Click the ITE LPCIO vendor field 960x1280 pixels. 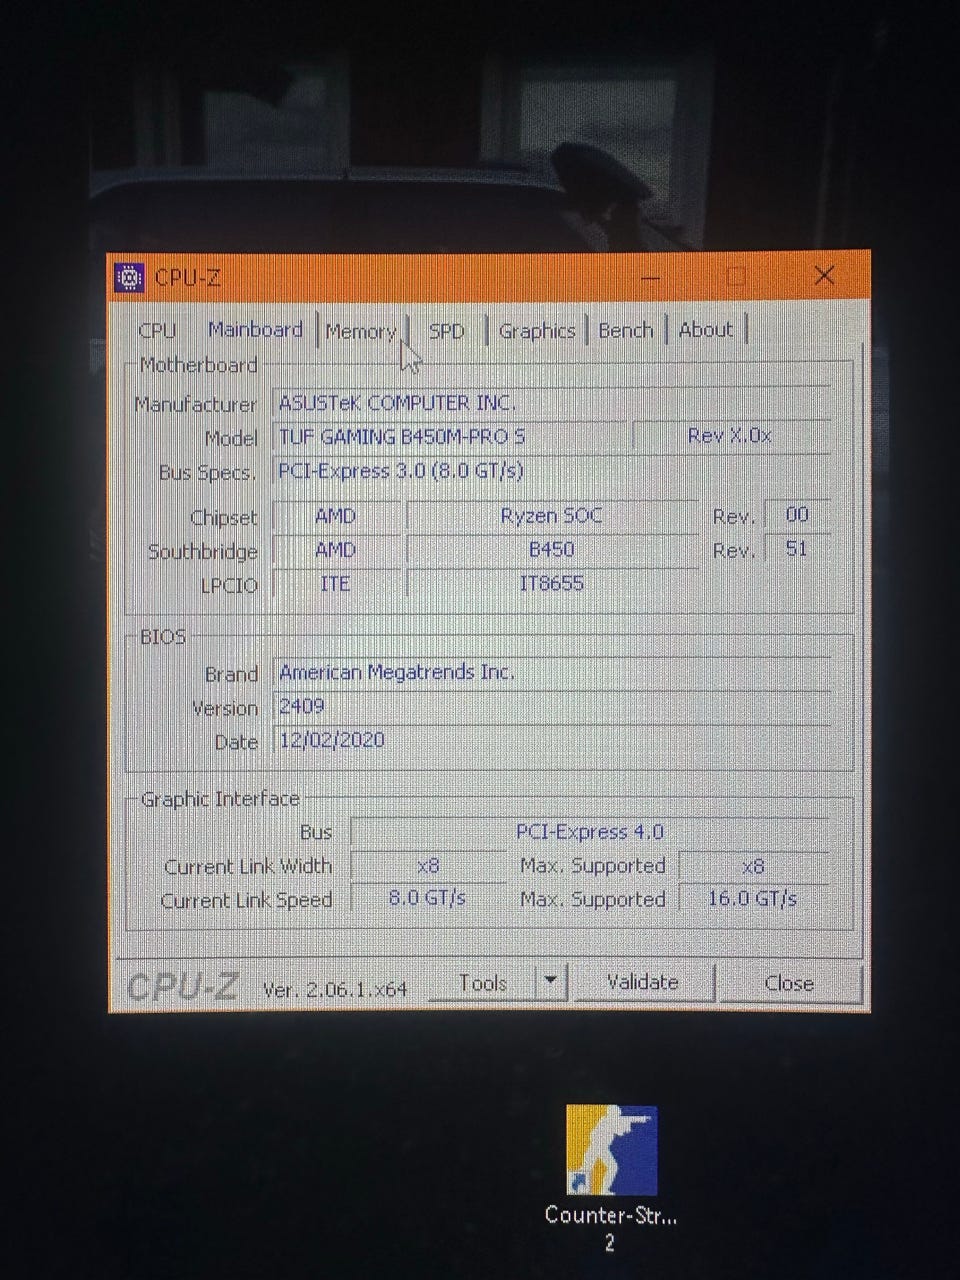tap(337, 584)
